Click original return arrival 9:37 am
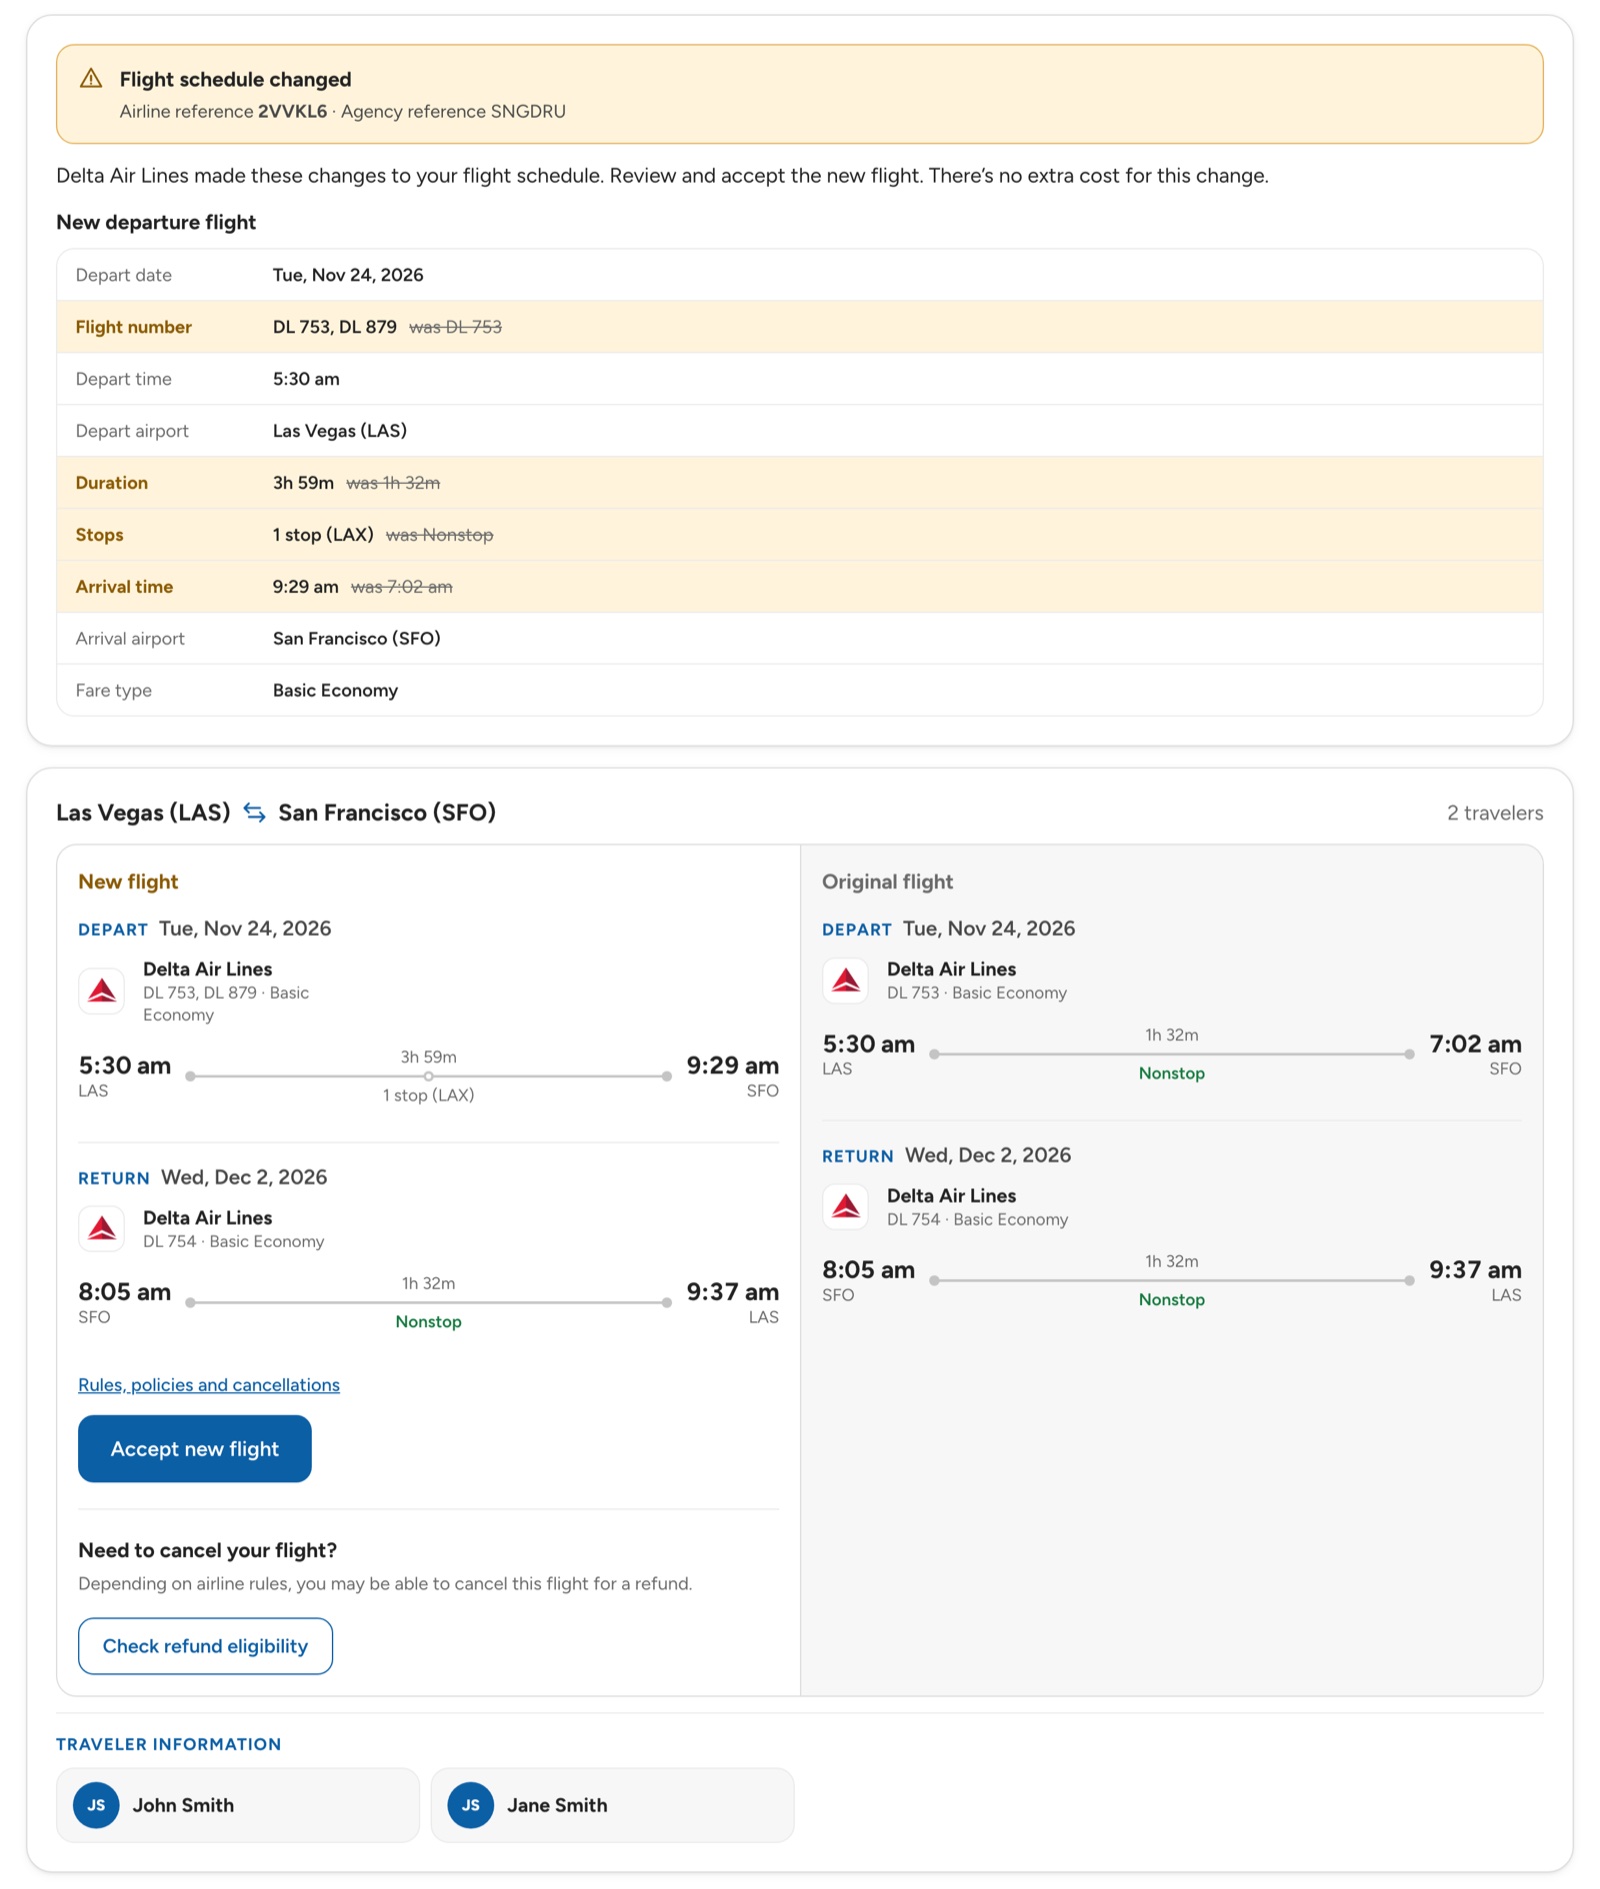 tap(1475, 1270)
